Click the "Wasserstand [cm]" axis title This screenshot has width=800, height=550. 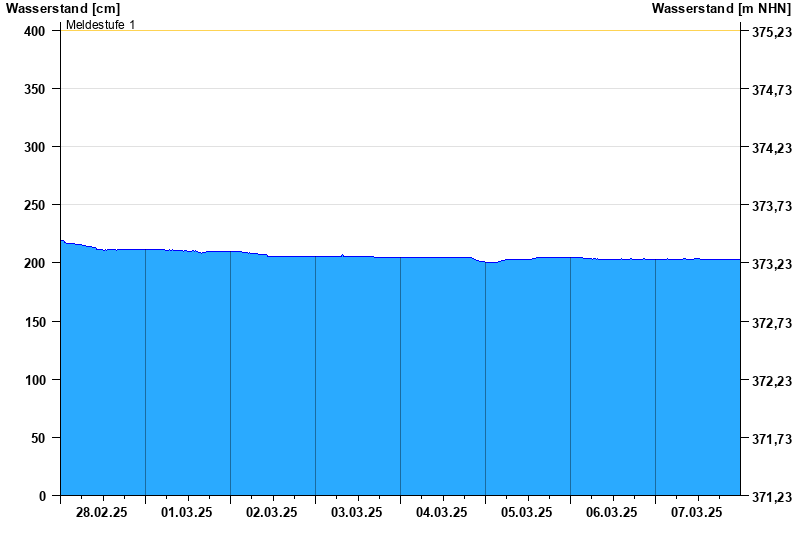[x=62, y=8]
